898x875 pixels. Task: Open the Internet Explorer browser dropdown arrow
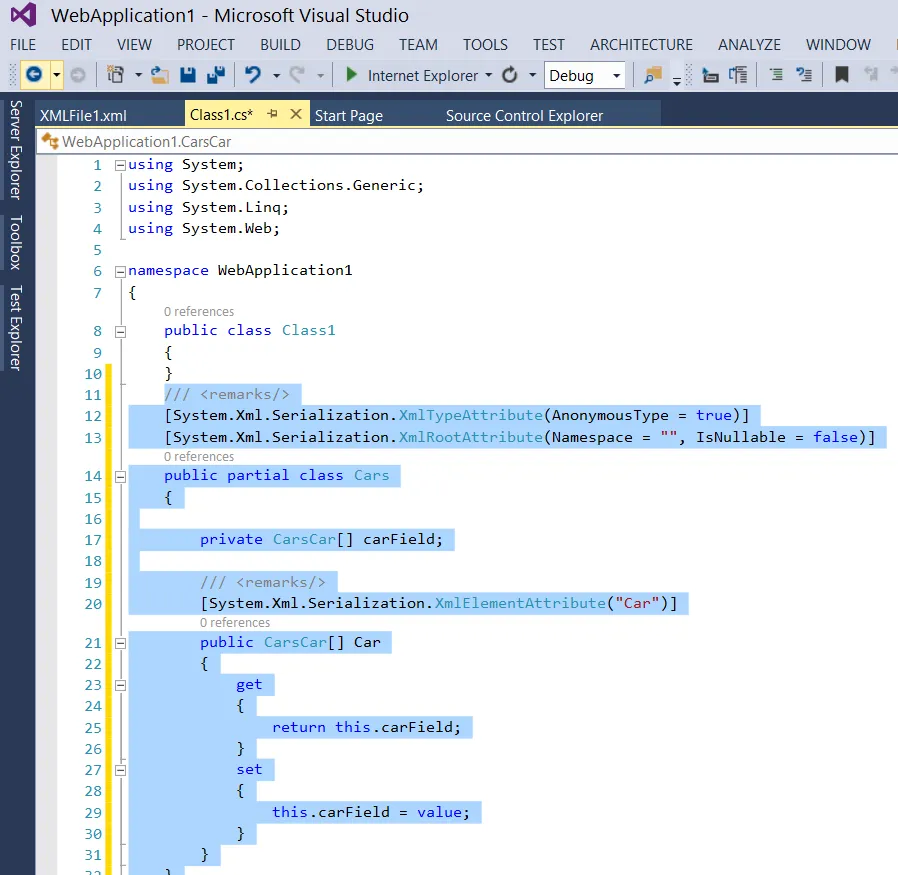coord(488,76)
